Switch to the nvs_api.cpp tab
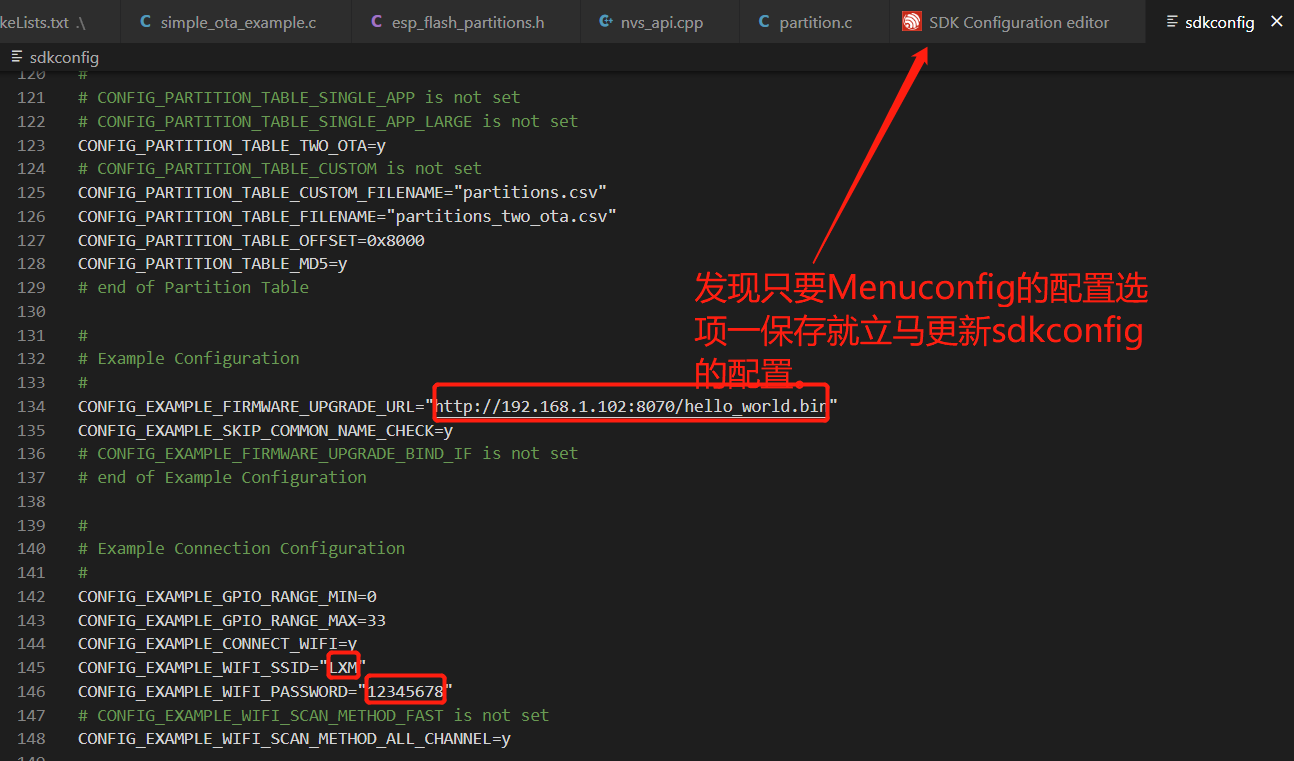 pyautogui.click(x=660, y=21)
